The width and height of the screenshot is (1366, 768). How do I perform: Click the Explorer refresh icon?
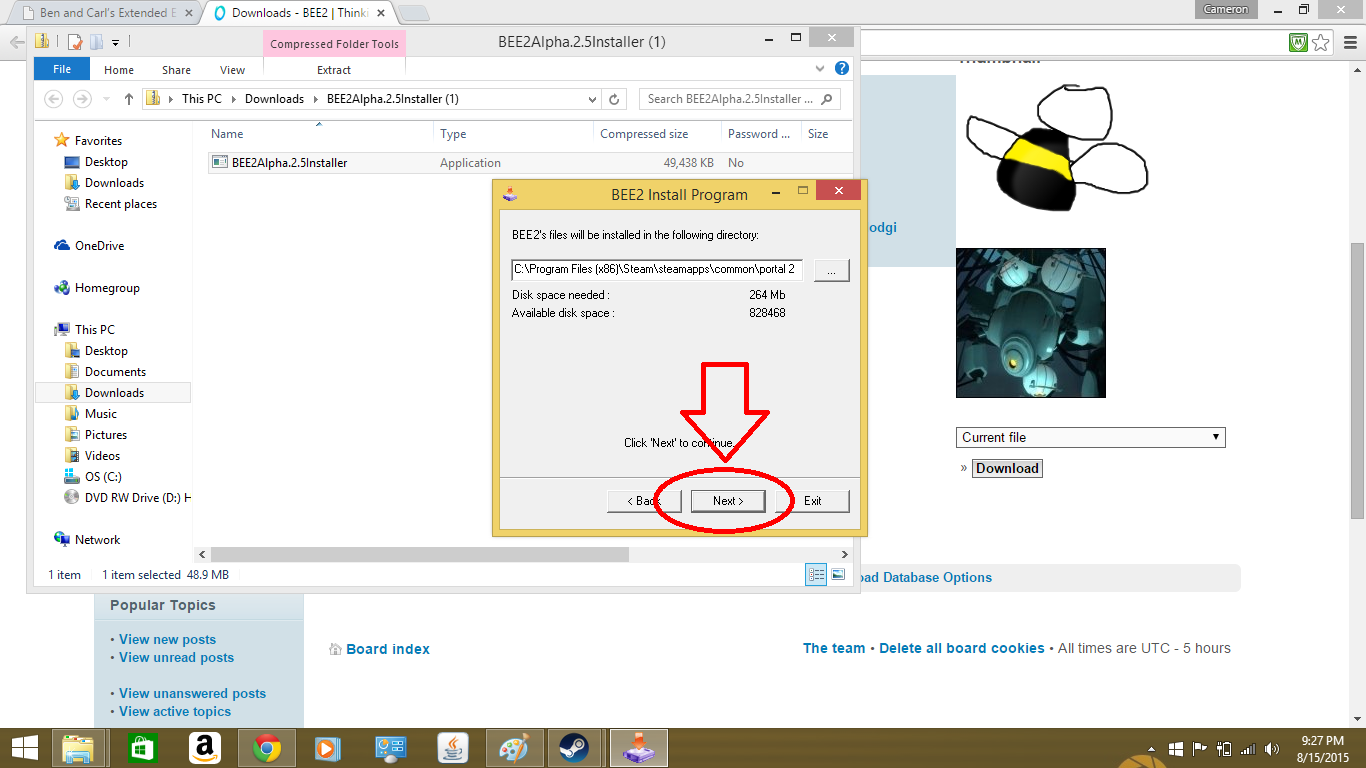coord(615,99)
